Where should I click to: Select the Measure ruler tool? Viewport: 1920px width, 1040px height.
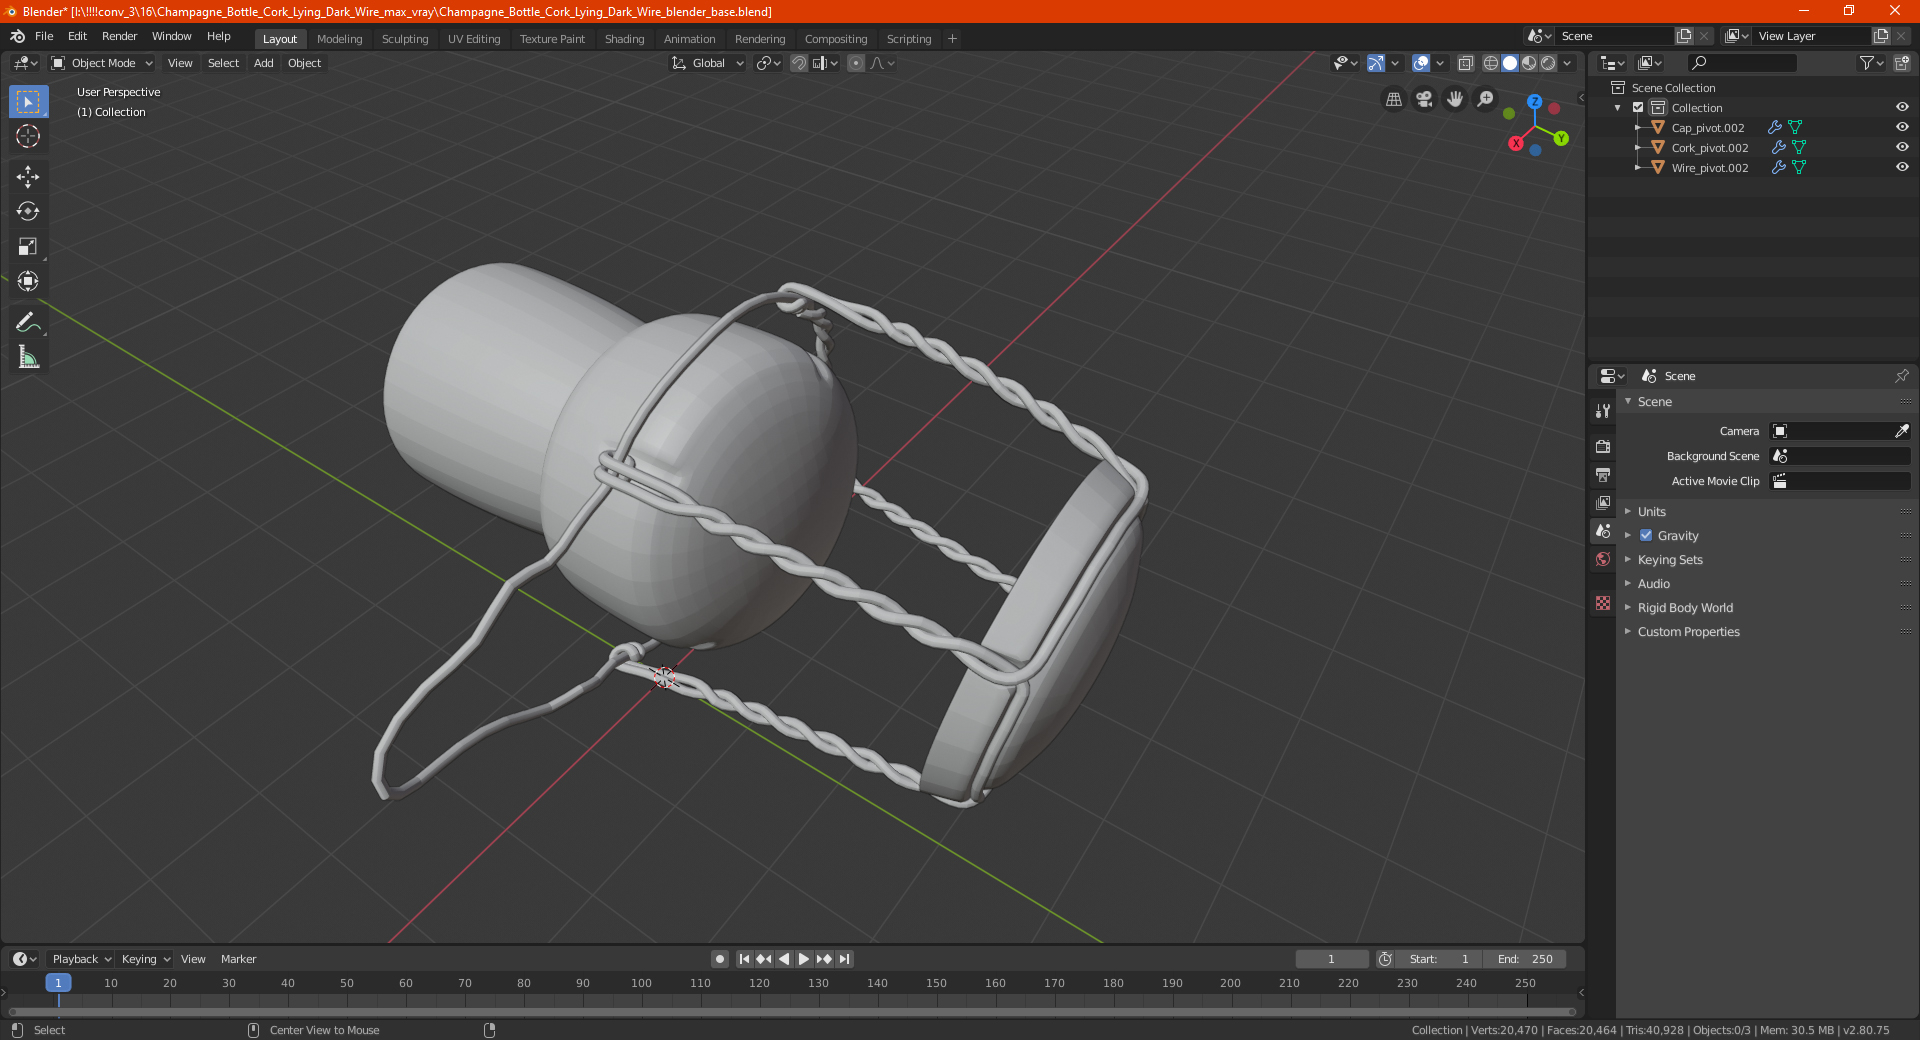(x=28, y=357)
